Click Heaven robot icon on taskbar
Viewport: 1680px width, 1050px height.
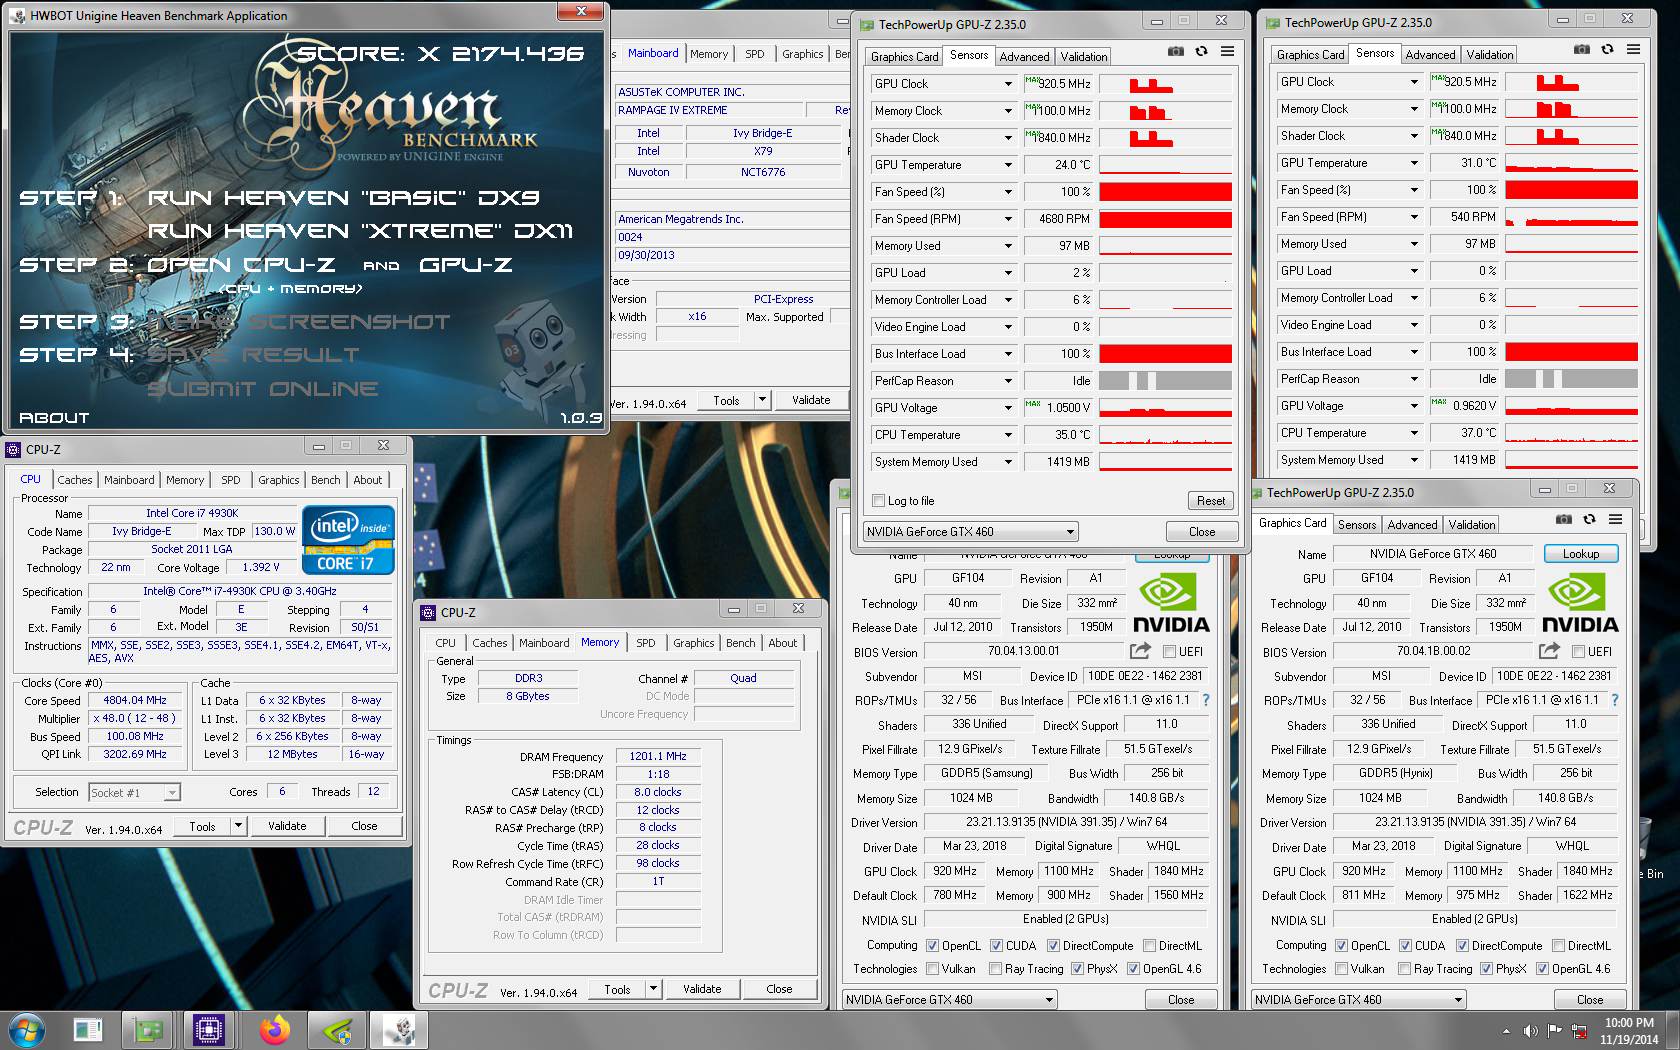pos(398,1030)
